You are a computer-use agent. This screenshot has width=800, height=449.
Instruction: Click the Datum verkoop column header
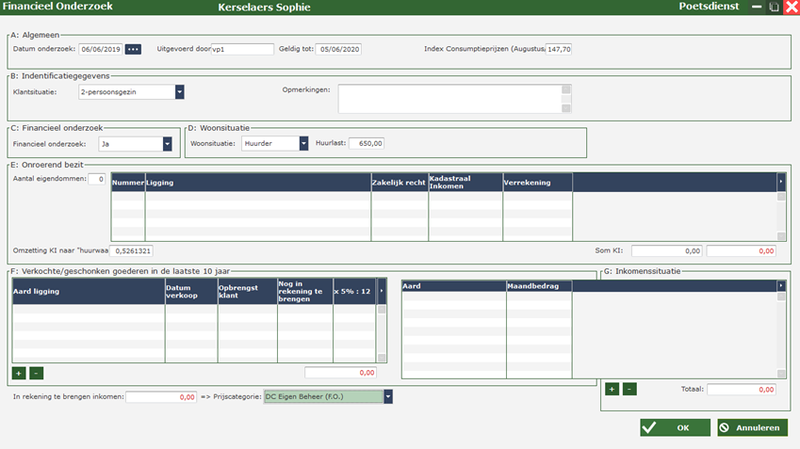(190, 289)
